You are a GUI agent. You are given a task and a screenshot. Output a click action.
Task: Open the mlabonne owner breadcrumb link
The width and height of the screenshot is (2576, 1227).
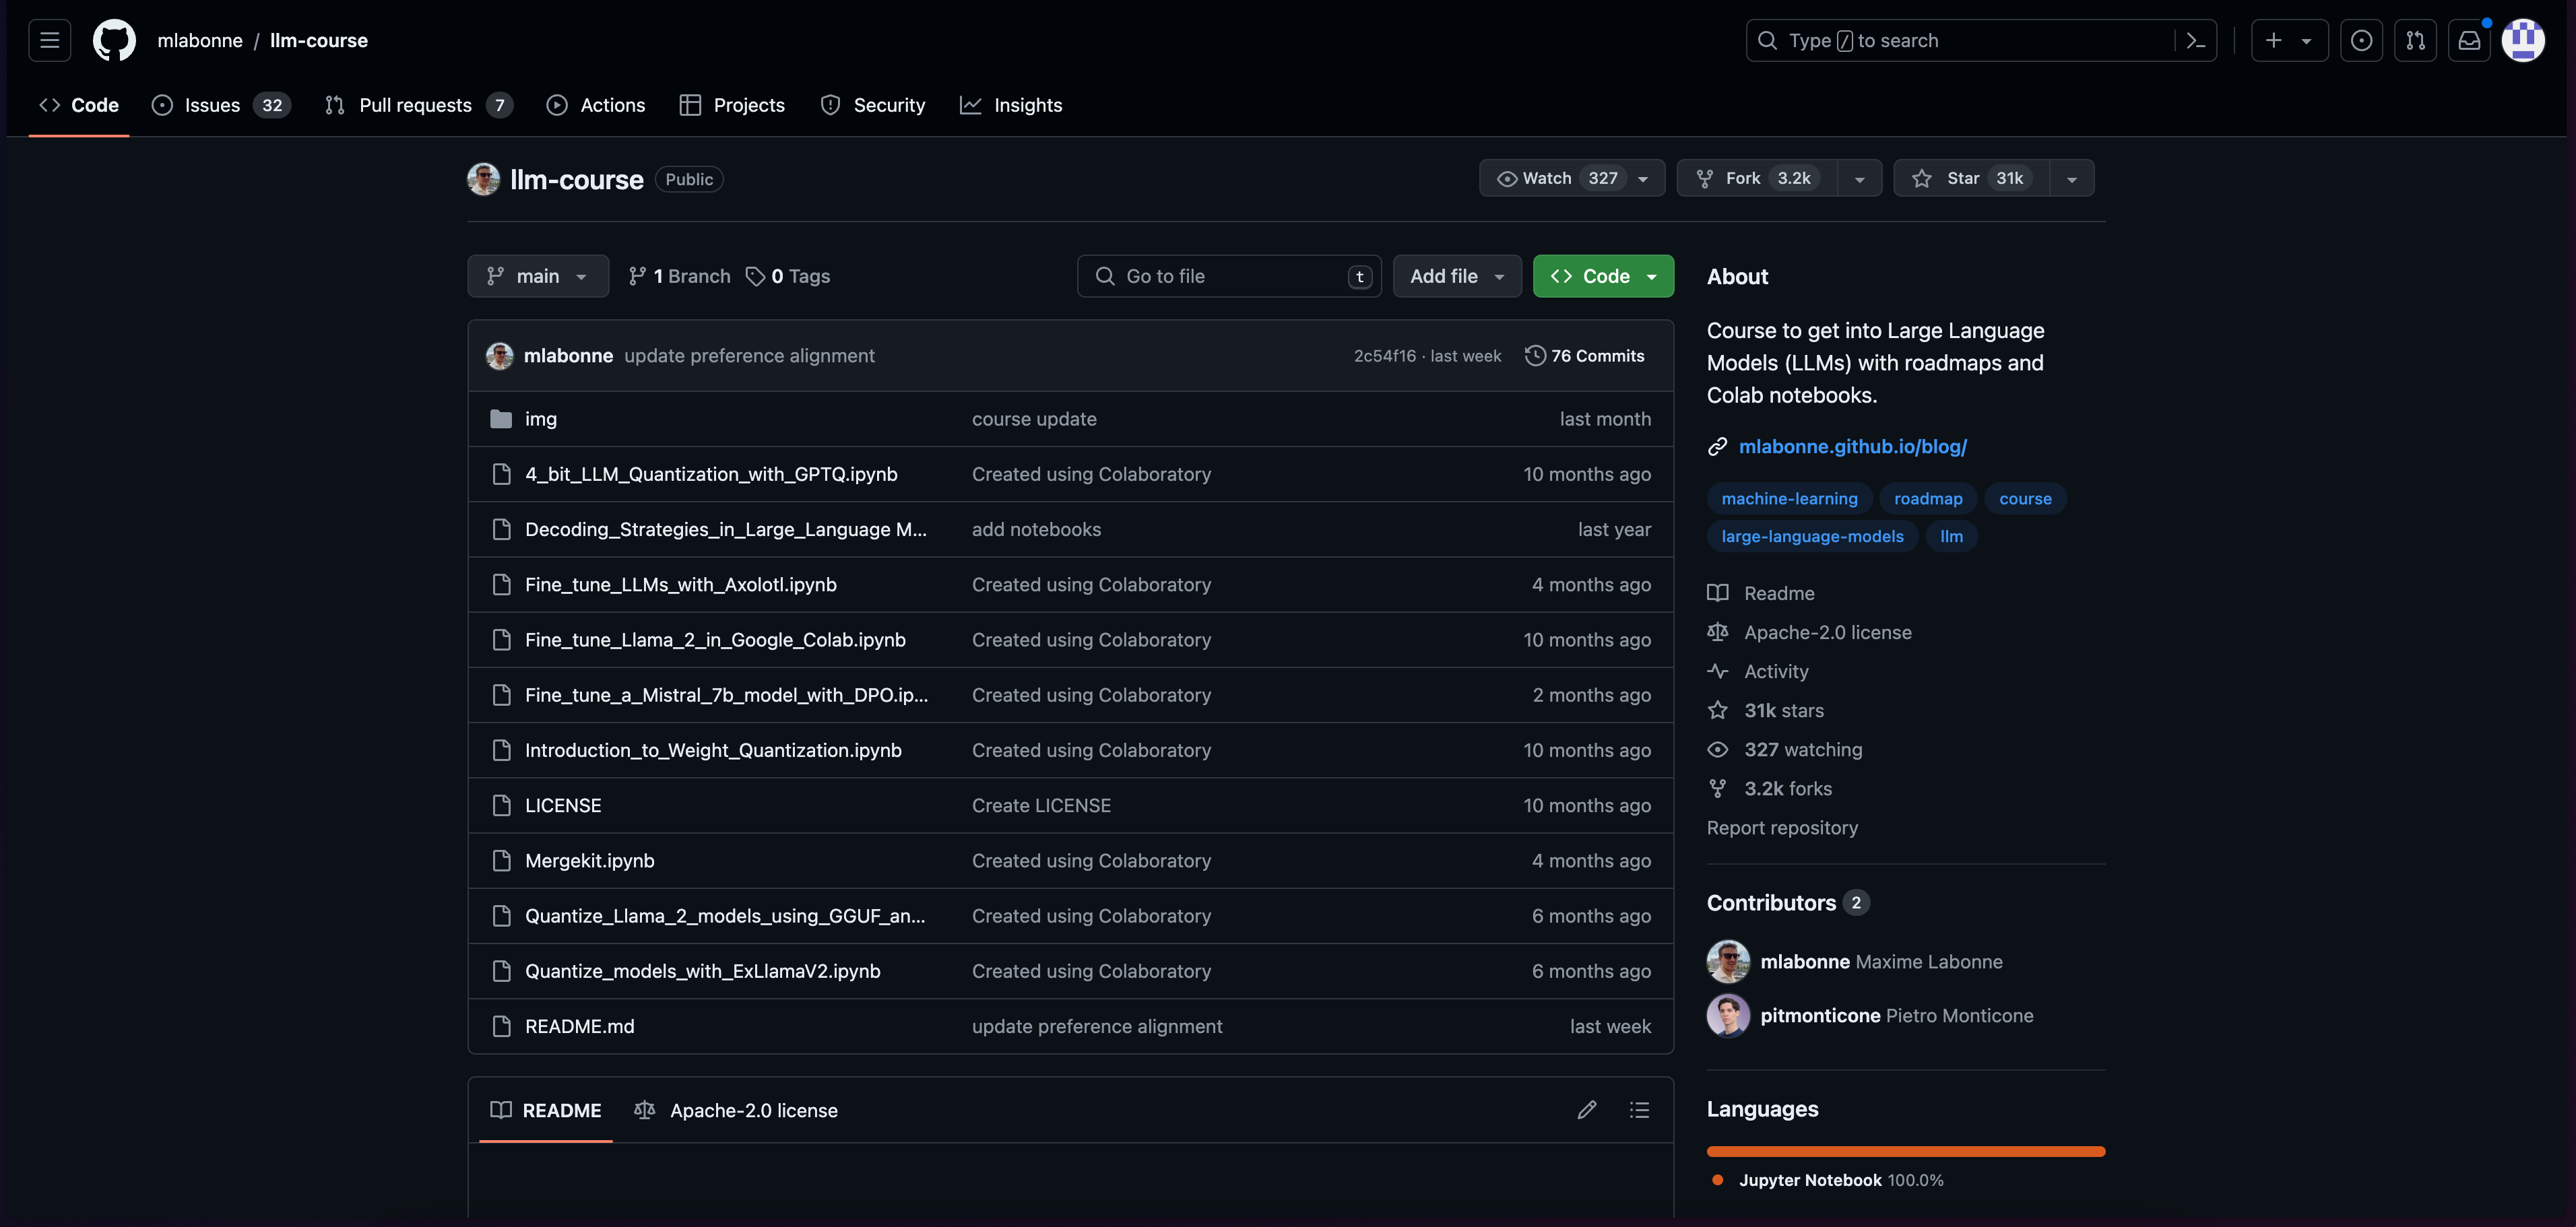click(x=200, y=41)
